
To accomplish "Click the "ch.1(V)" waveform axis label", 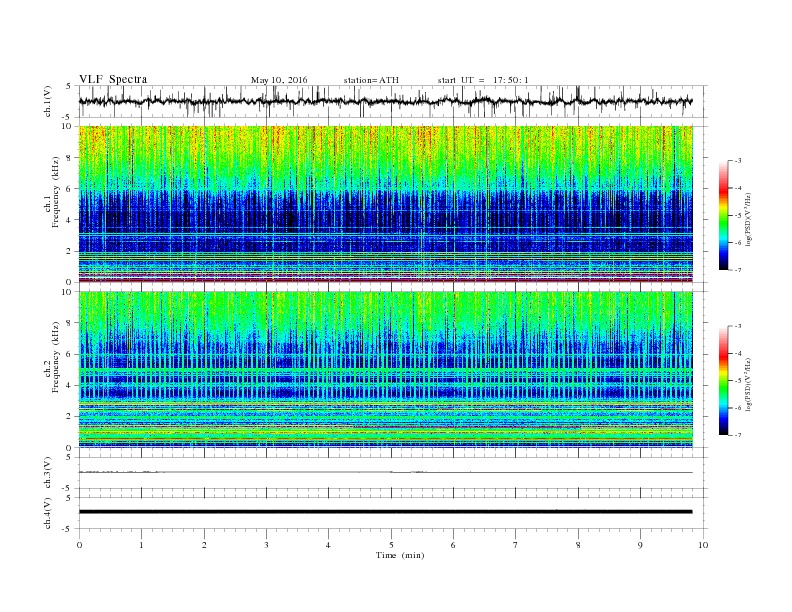I will tap(48, 101).
